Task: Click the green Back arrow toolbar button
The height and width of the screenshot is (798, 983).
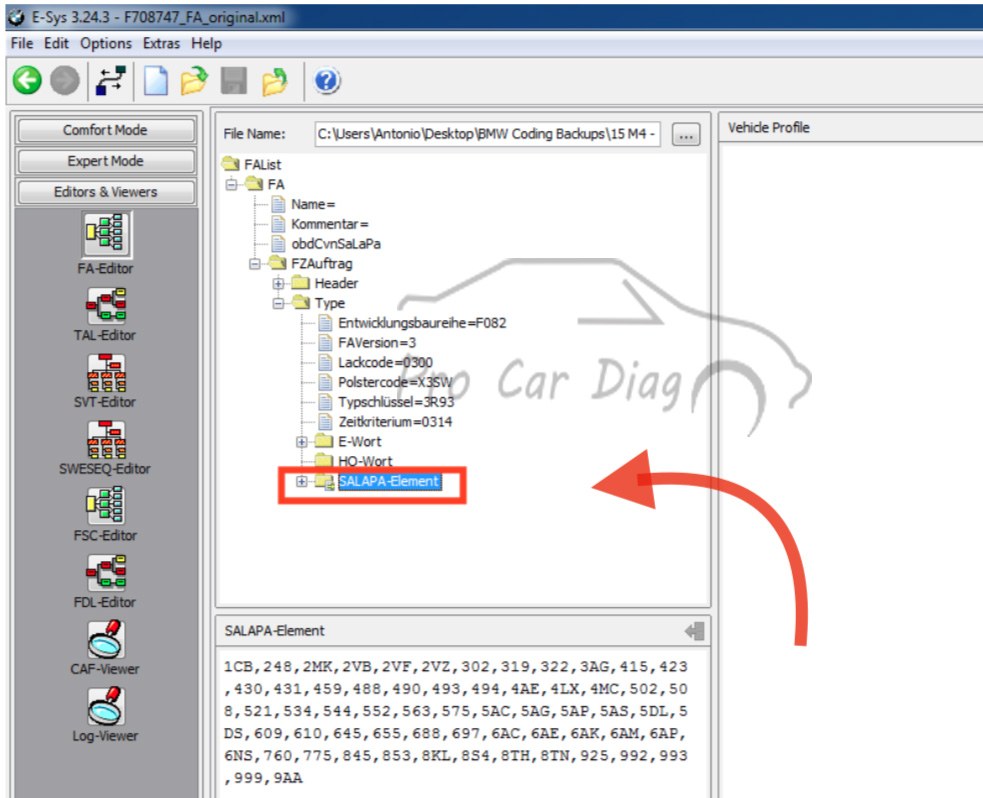Action: [27, 81]
